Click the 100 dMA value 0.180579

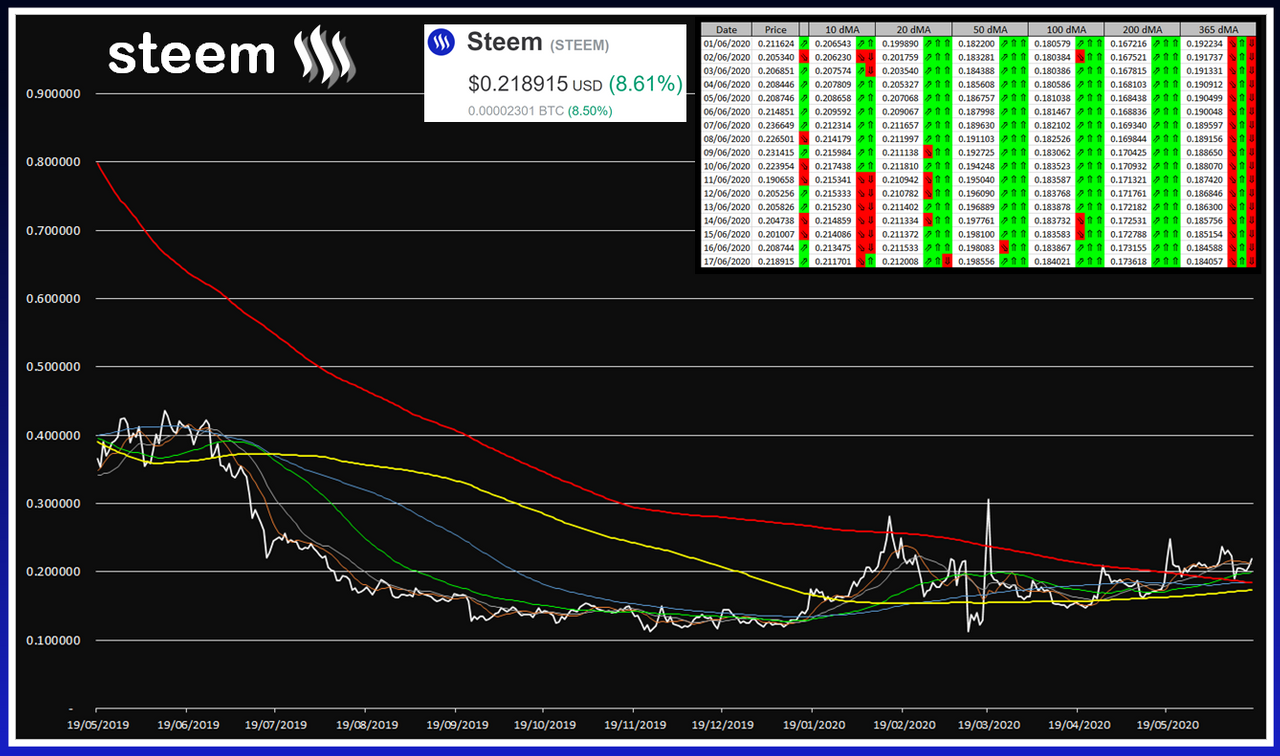click(1052, 45)
